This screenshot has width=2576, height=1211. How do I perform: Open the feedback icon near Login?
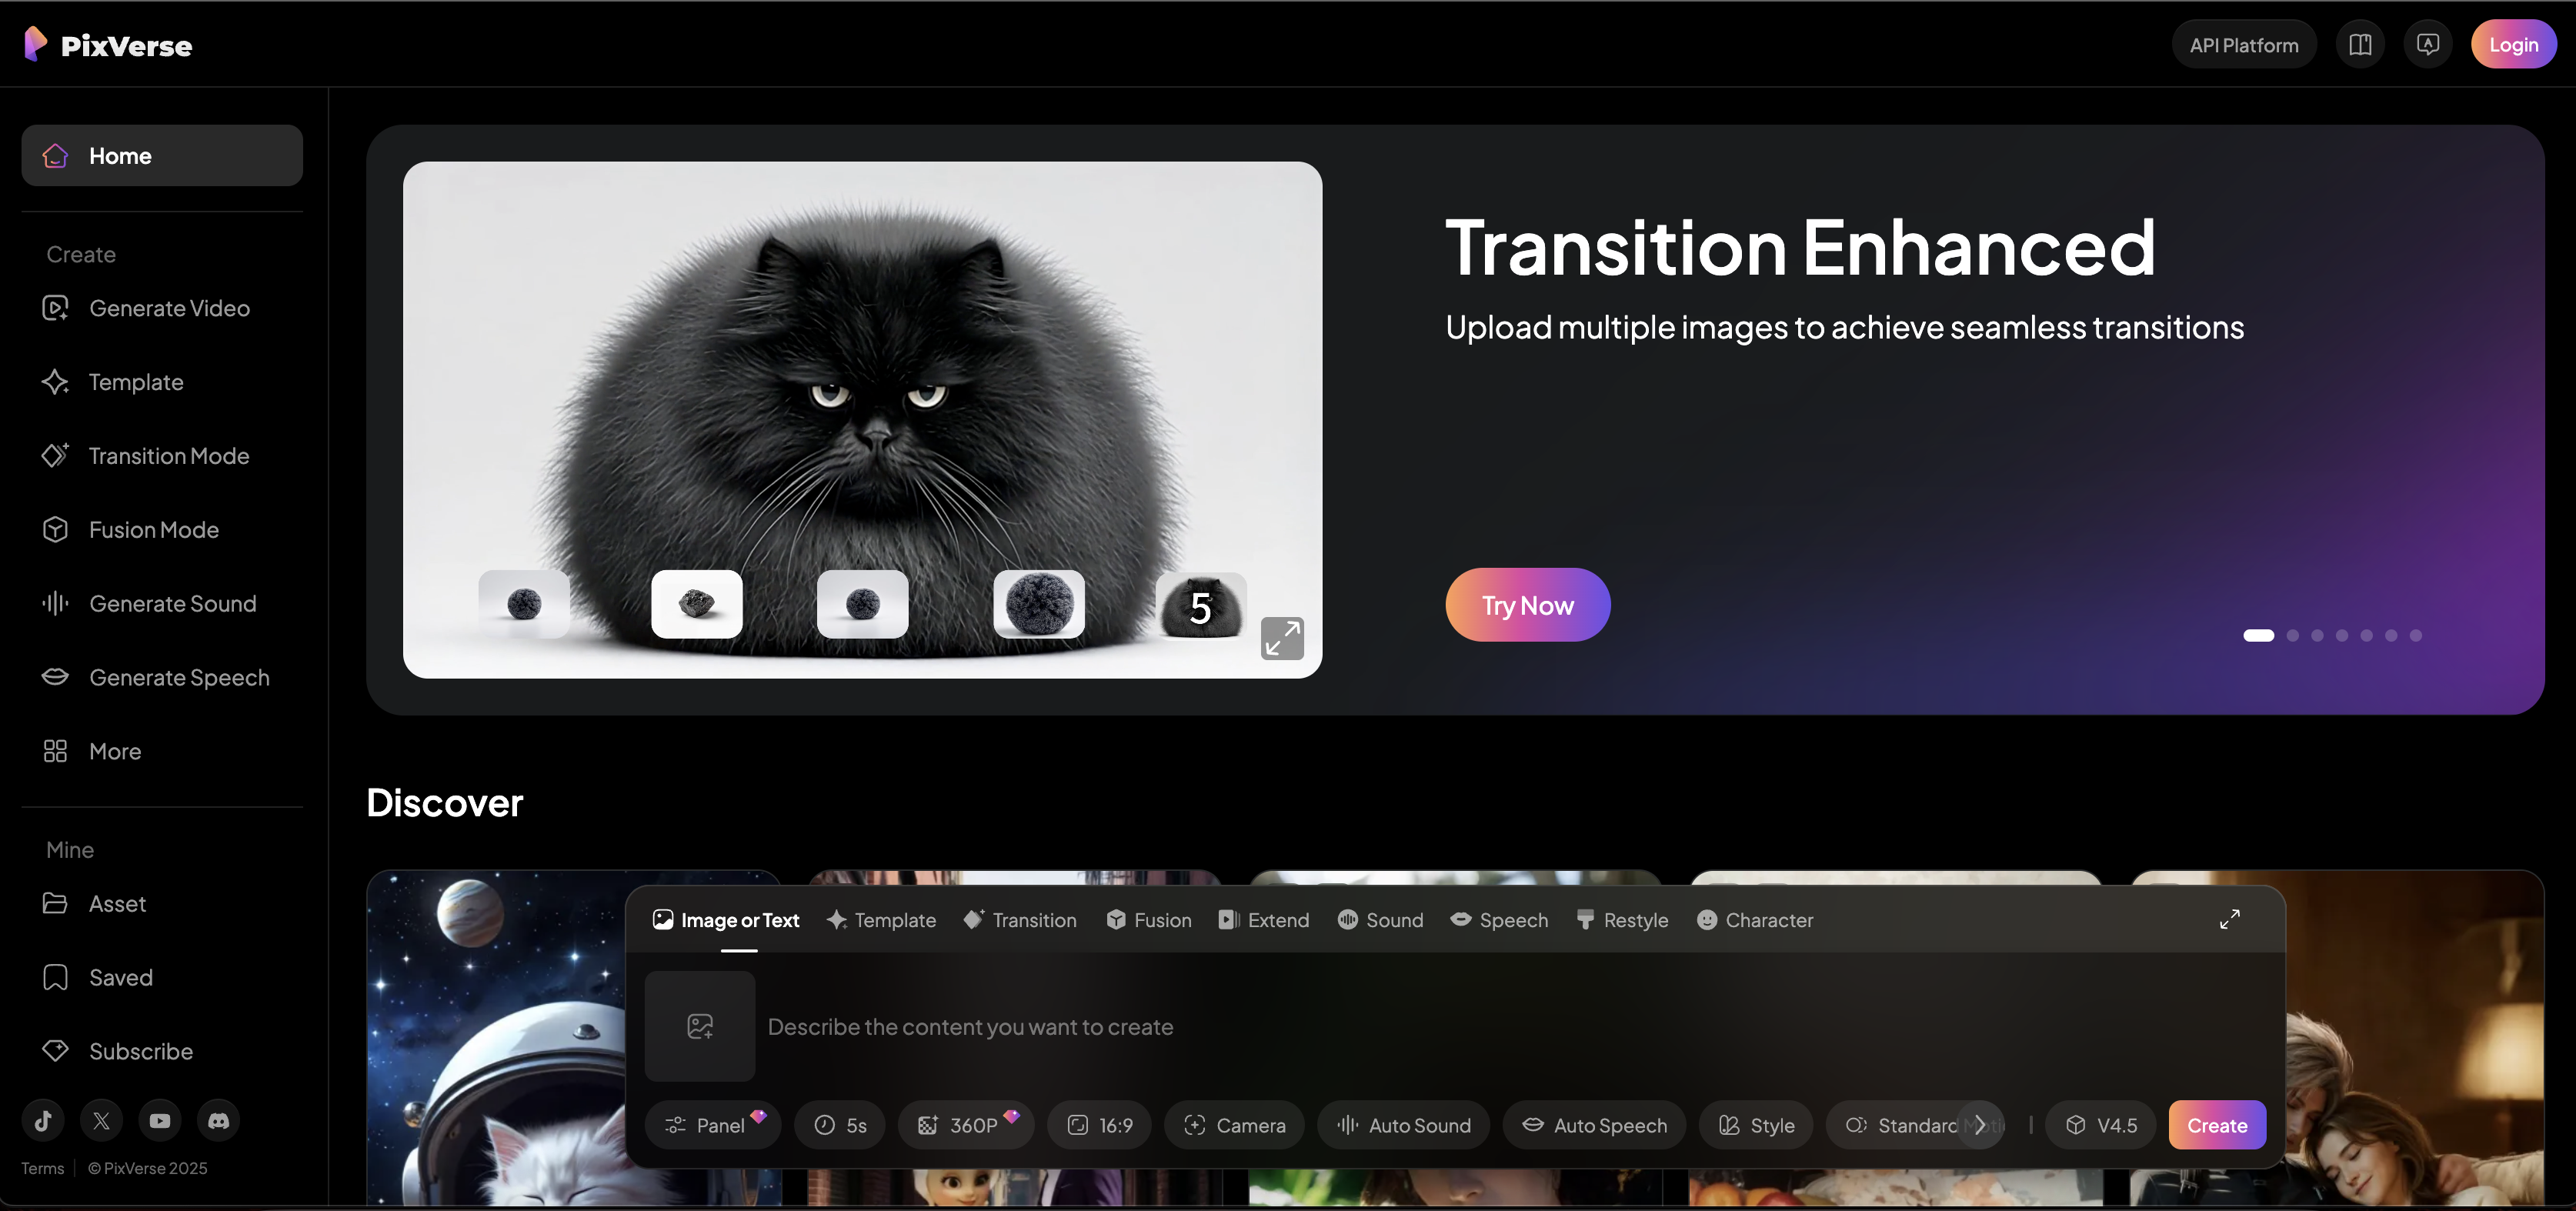click(x=2428, y=45)
